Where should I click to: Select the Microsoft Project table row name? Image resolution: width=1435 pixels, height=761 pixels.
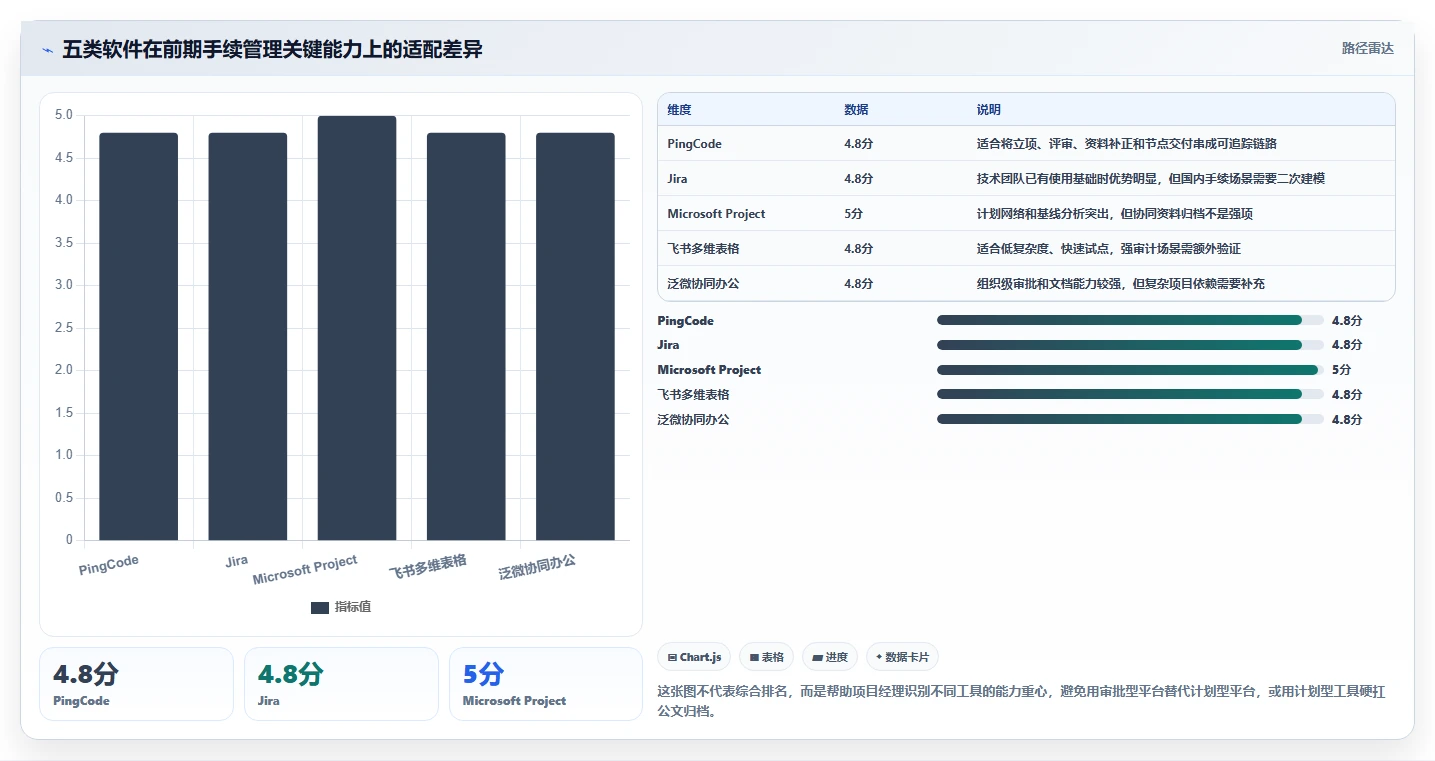tap(716, 214)
